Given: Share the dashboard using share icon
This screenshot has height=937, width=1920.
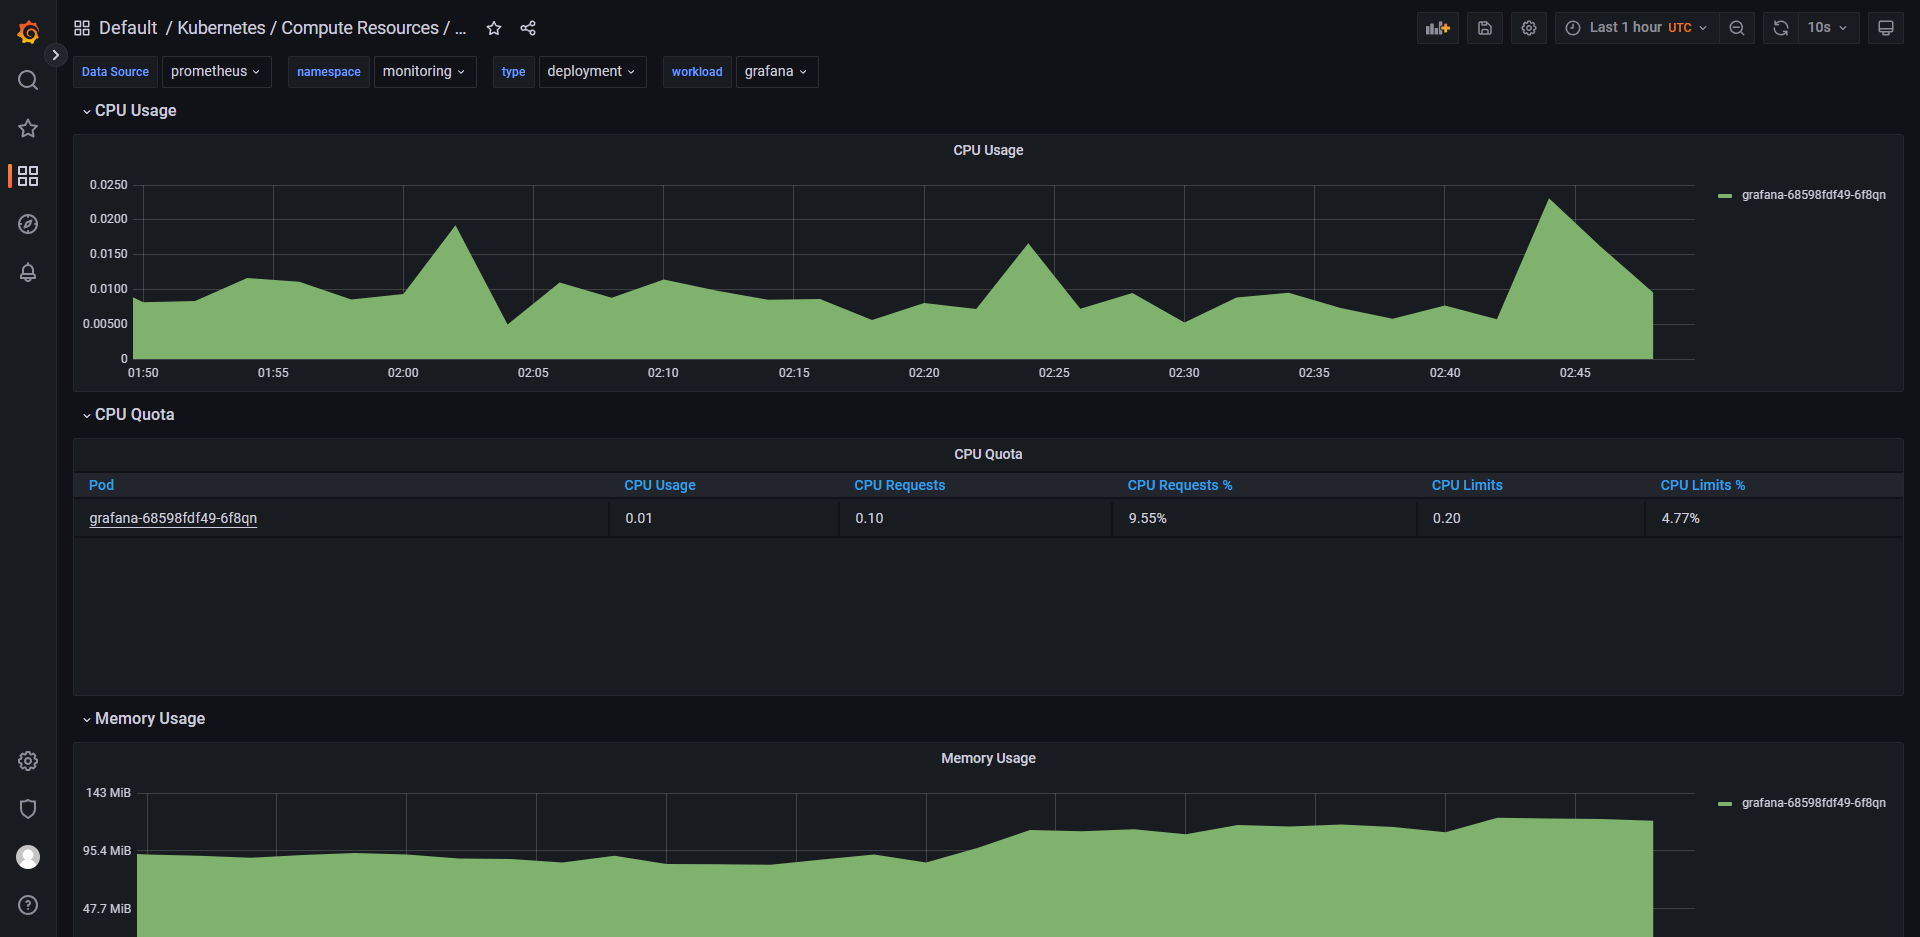Looking at the screenshot, I should 528,28.
